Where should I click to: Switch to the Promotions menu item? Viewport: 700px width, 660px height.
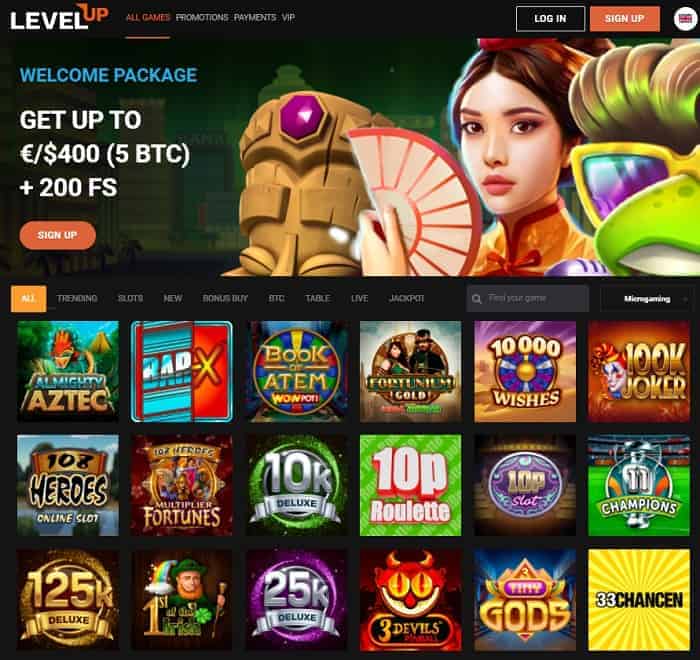pos(202,17)
